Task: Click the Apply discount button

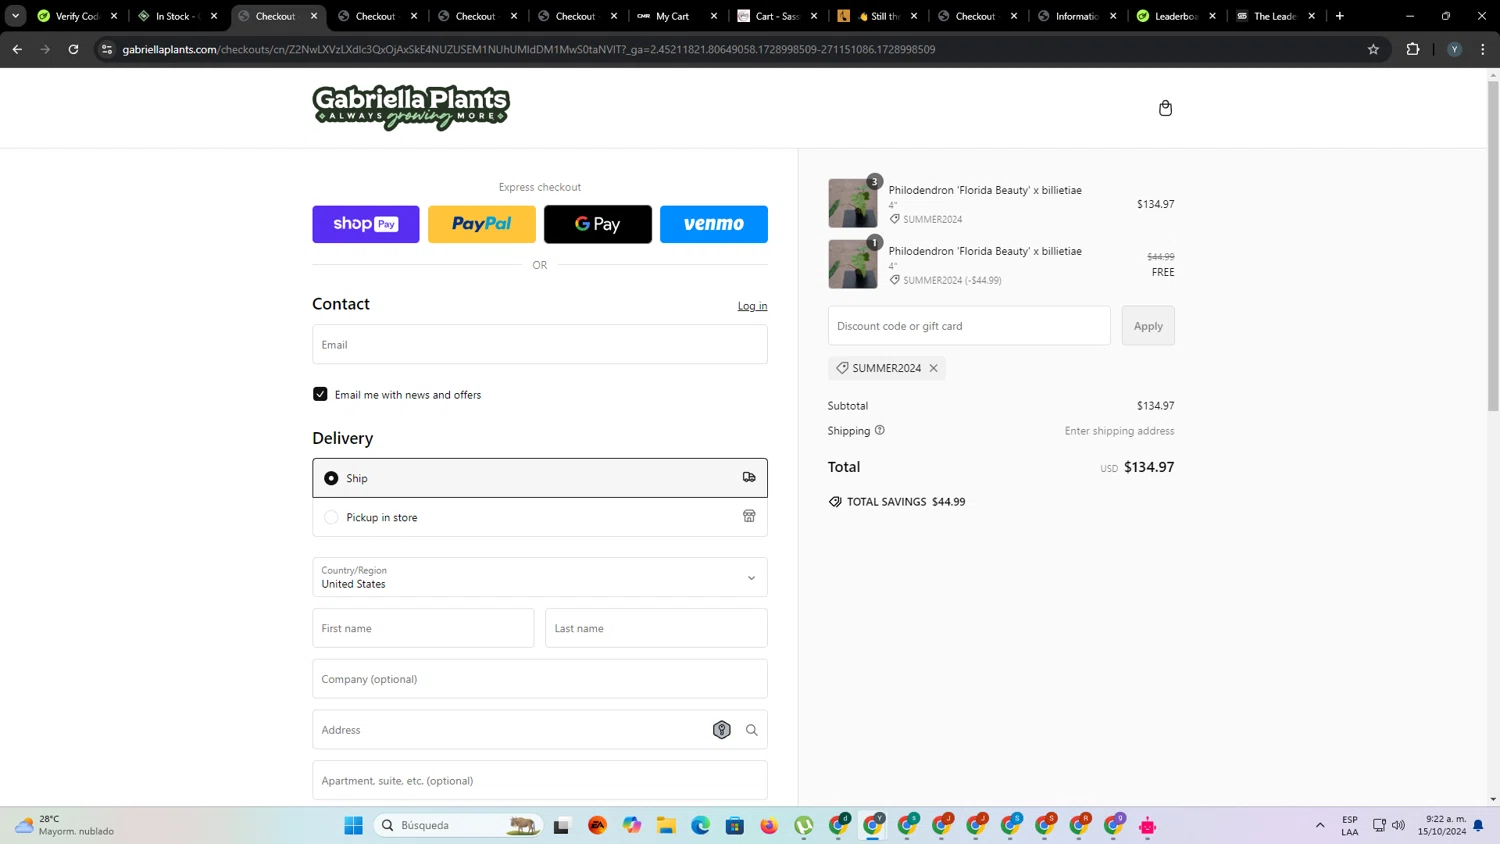Action: [1148, 326]
